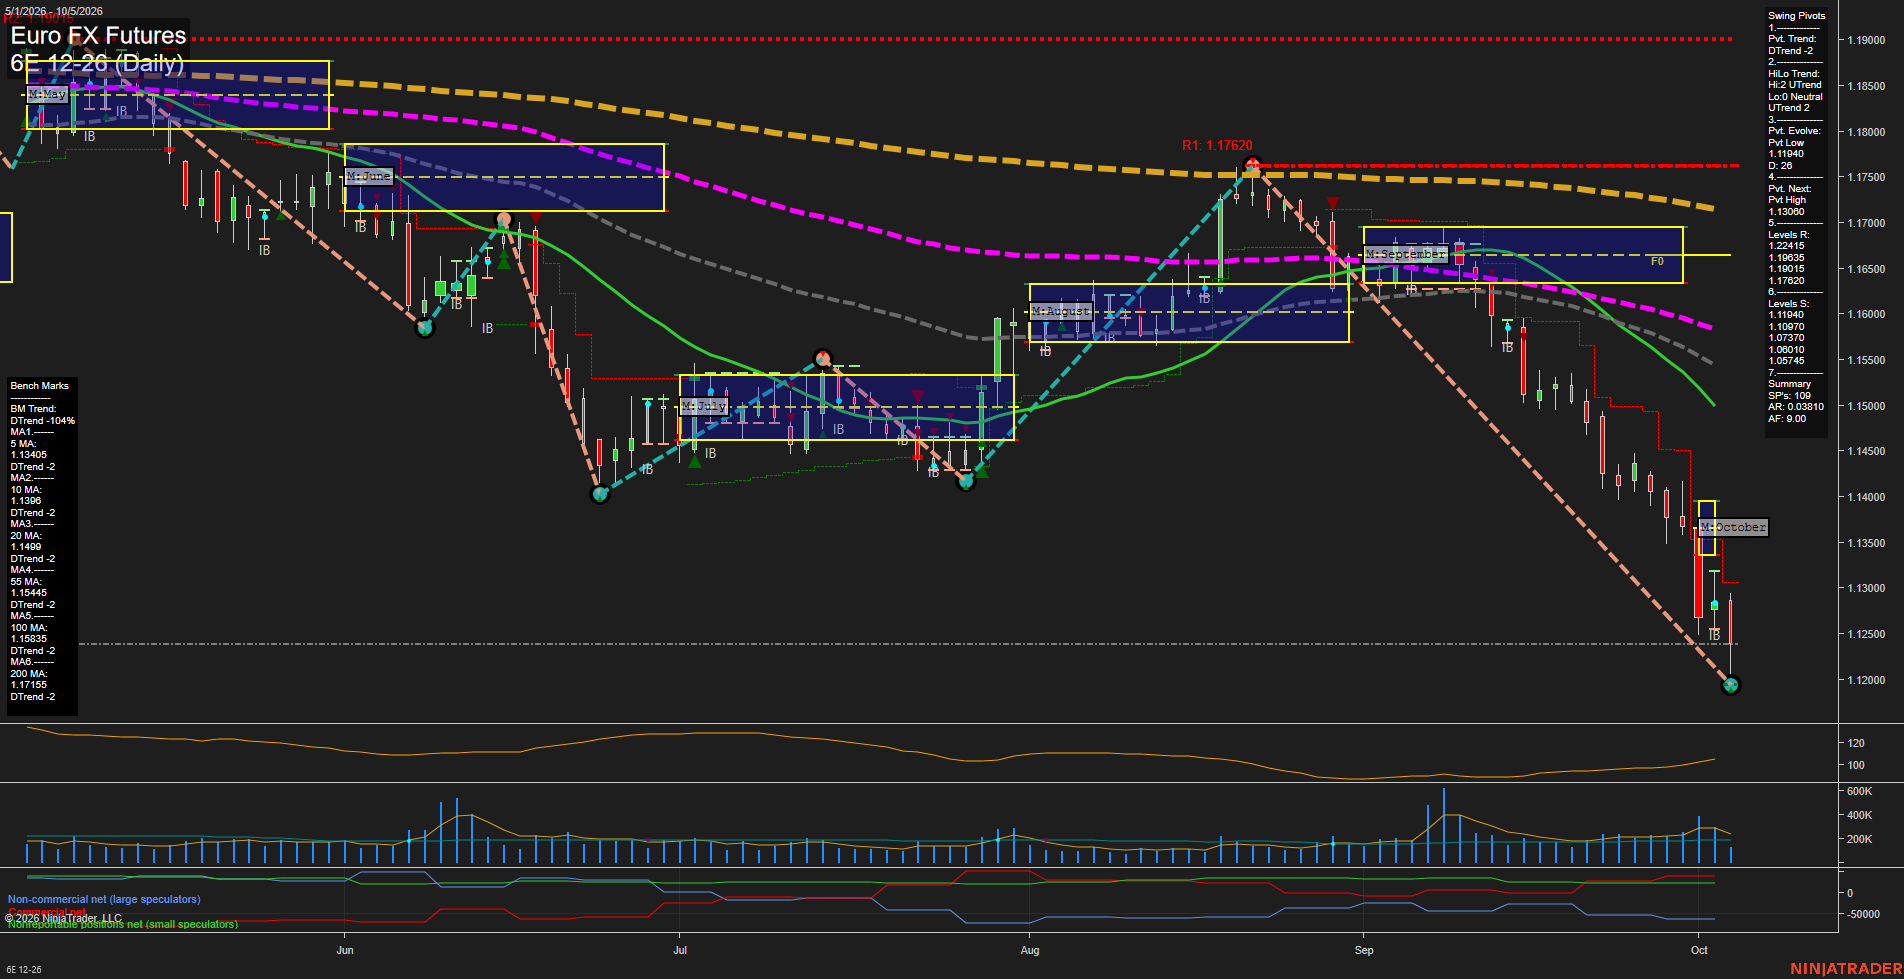Select the early-June swing low pivot circle
1904x979 pixels.
click(425, 327)
